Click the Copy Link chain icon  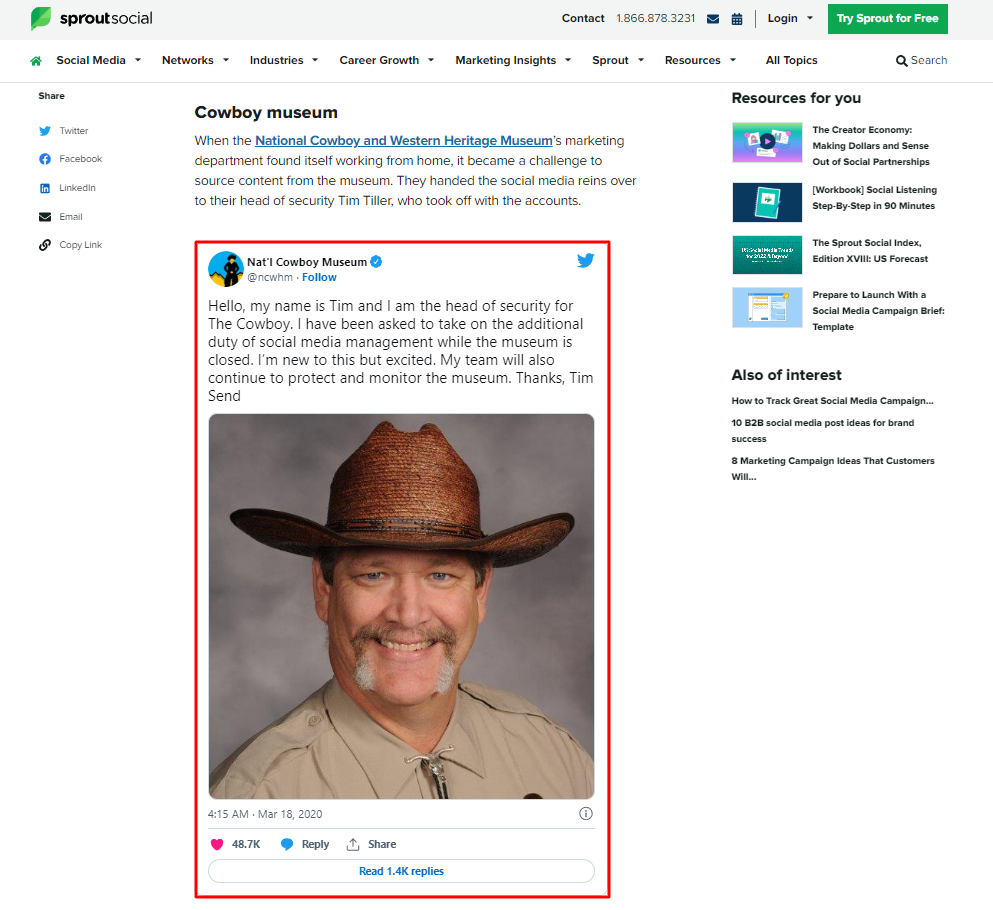pos(45,245)
